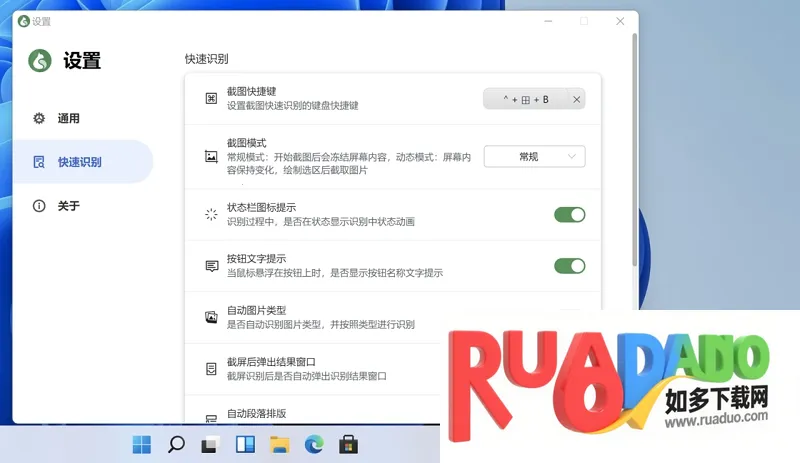This screenshot has width=800, height=463.
Task: Click the result window popup icon
Action: point(211,369)
